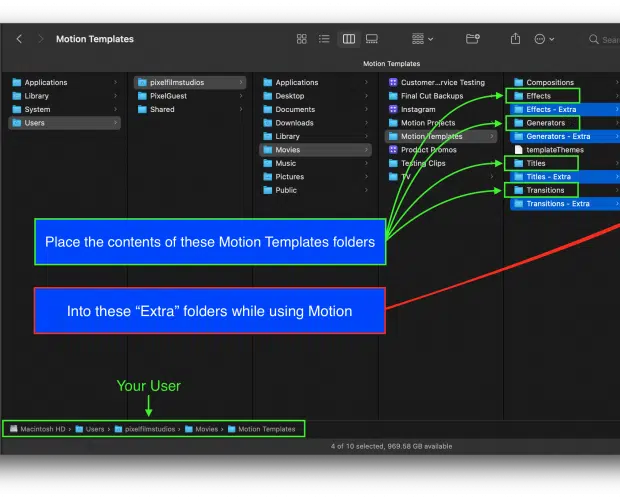Viewport: 620px width, 500px height.
Task: Open the new folder/tags toolbar button
Action: [473, 39]
